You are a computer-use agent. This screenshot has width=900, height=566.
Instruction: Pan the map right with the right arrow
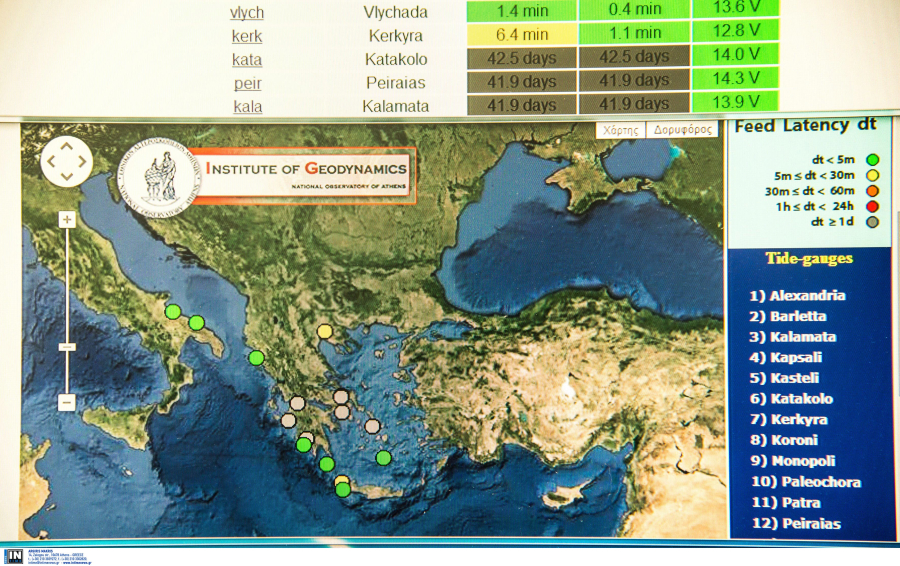point(83,161)
